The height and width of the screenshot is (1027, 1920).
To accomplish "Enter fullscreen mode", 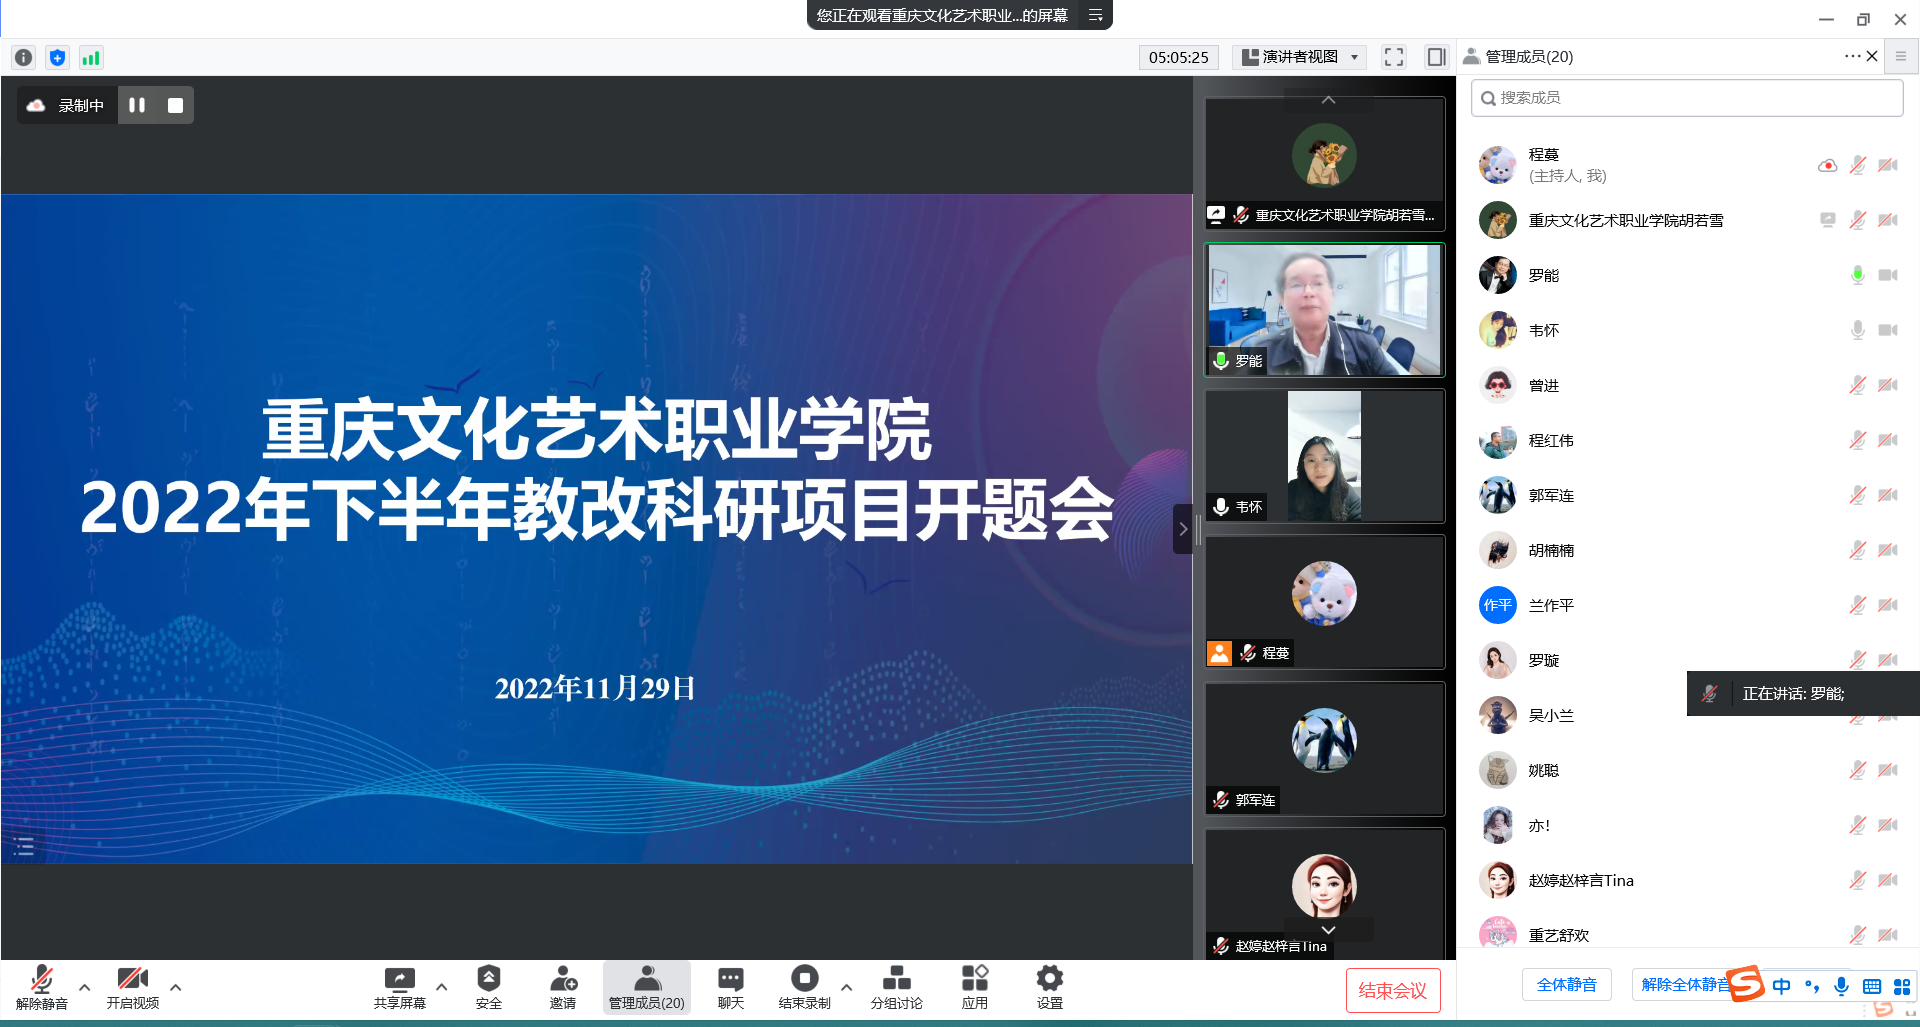I will click(x=1393, y=57).
